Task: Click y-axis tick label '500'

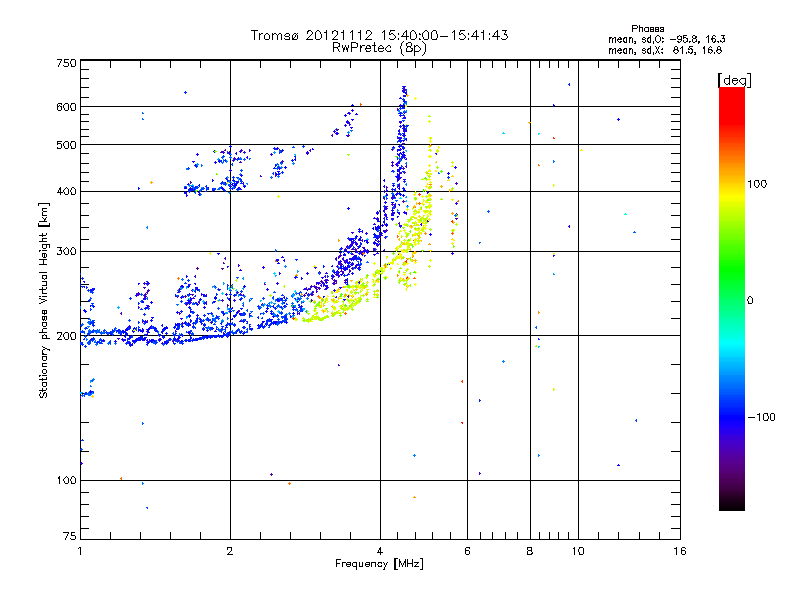Action: coord(66,145)
